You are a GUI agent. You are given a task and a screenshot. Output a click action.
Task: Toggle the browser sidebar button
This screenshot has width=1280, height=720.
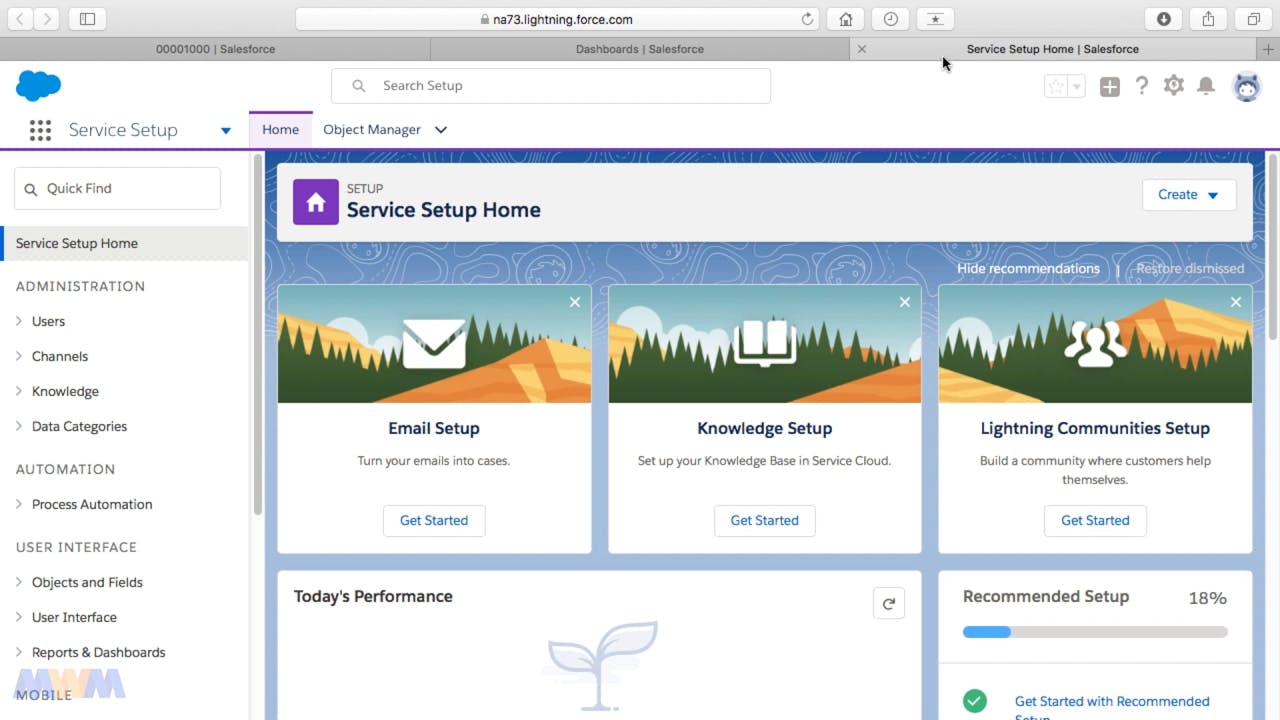click(x=88, y=19)
